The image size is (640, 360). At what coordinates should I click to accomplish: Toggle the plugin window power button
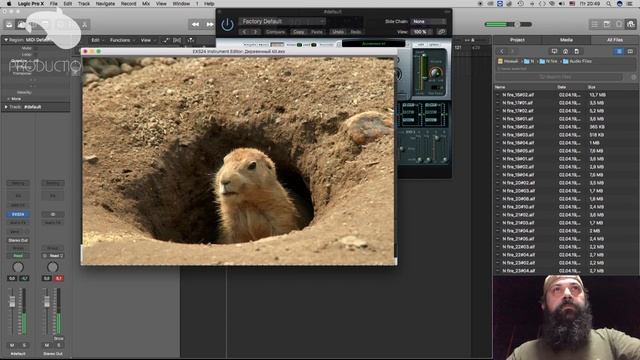coord(227,24)
